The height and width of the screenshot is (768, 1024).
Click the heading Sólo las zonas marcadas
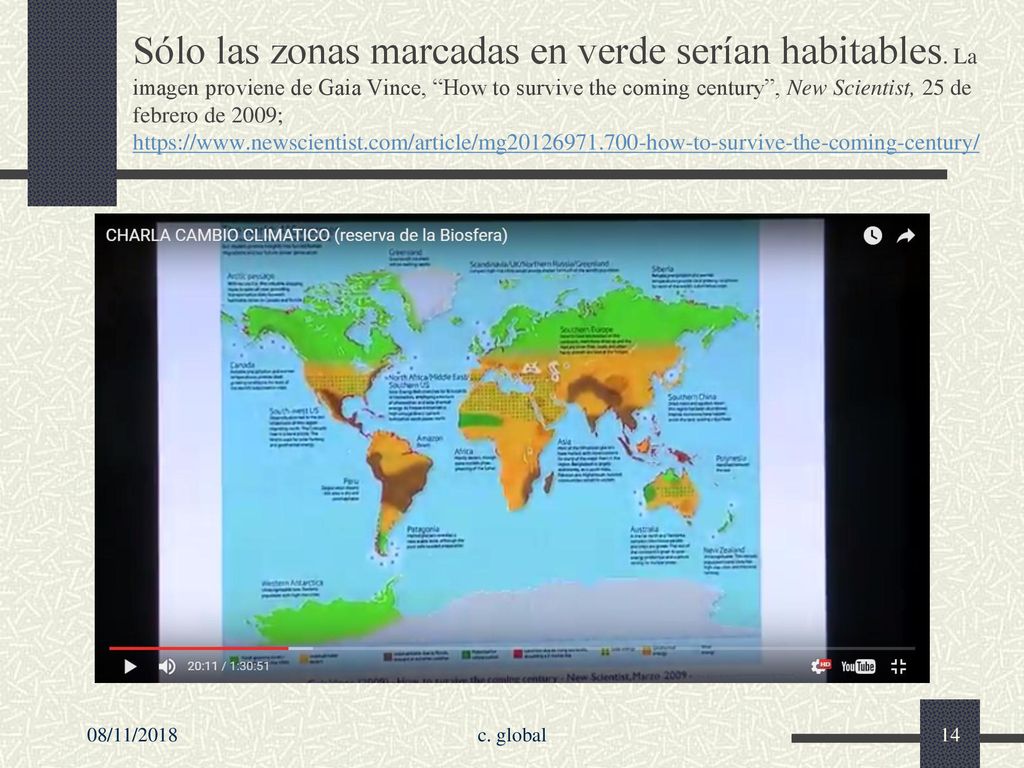[x=536, y=50]
